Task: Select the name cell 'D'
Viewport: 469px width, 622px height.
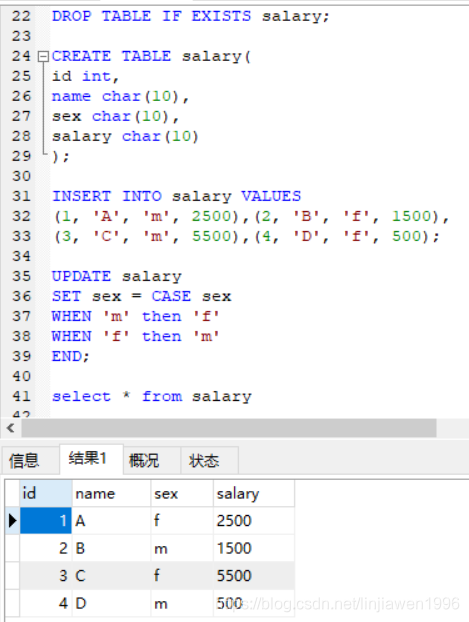Action: [111, 603]
